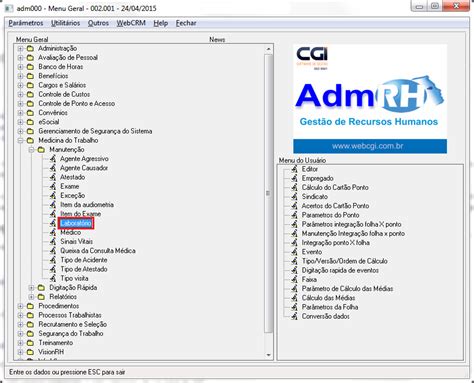Expand the Cargos e Salários node
Viewport: 474px width, 383px height.
coord(20,85)
